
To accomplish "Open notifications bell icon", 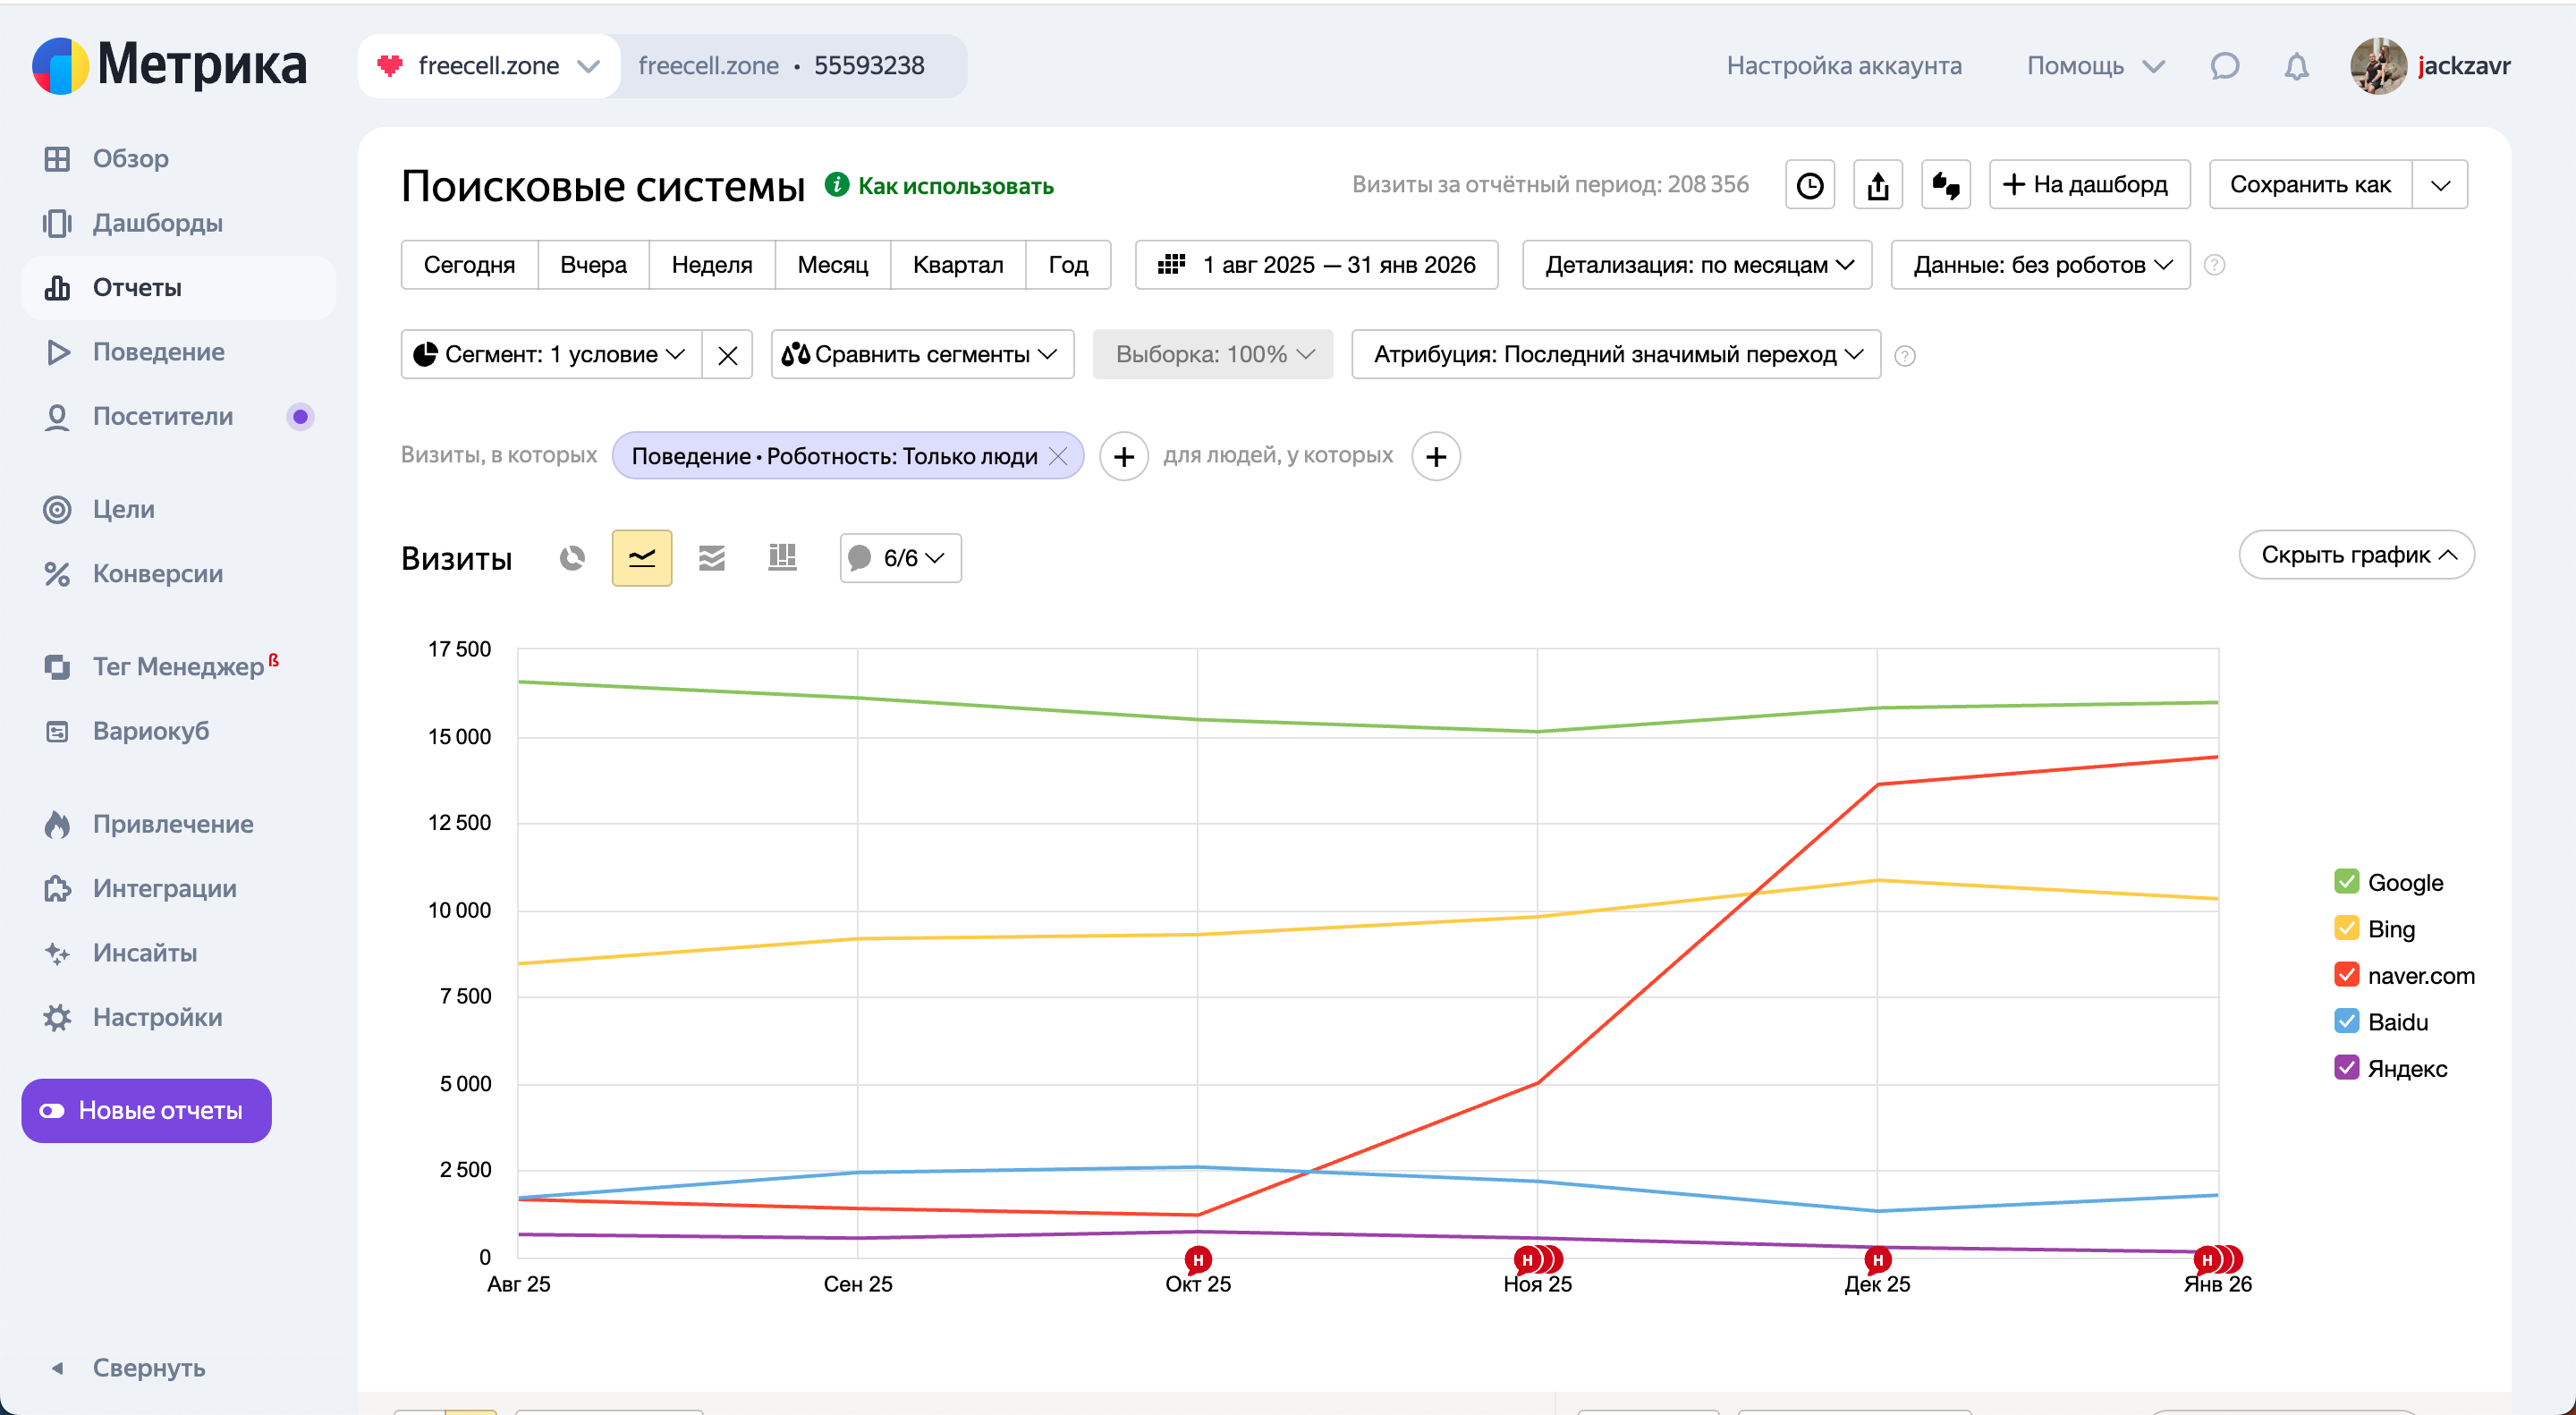I will click(2296, 66).
